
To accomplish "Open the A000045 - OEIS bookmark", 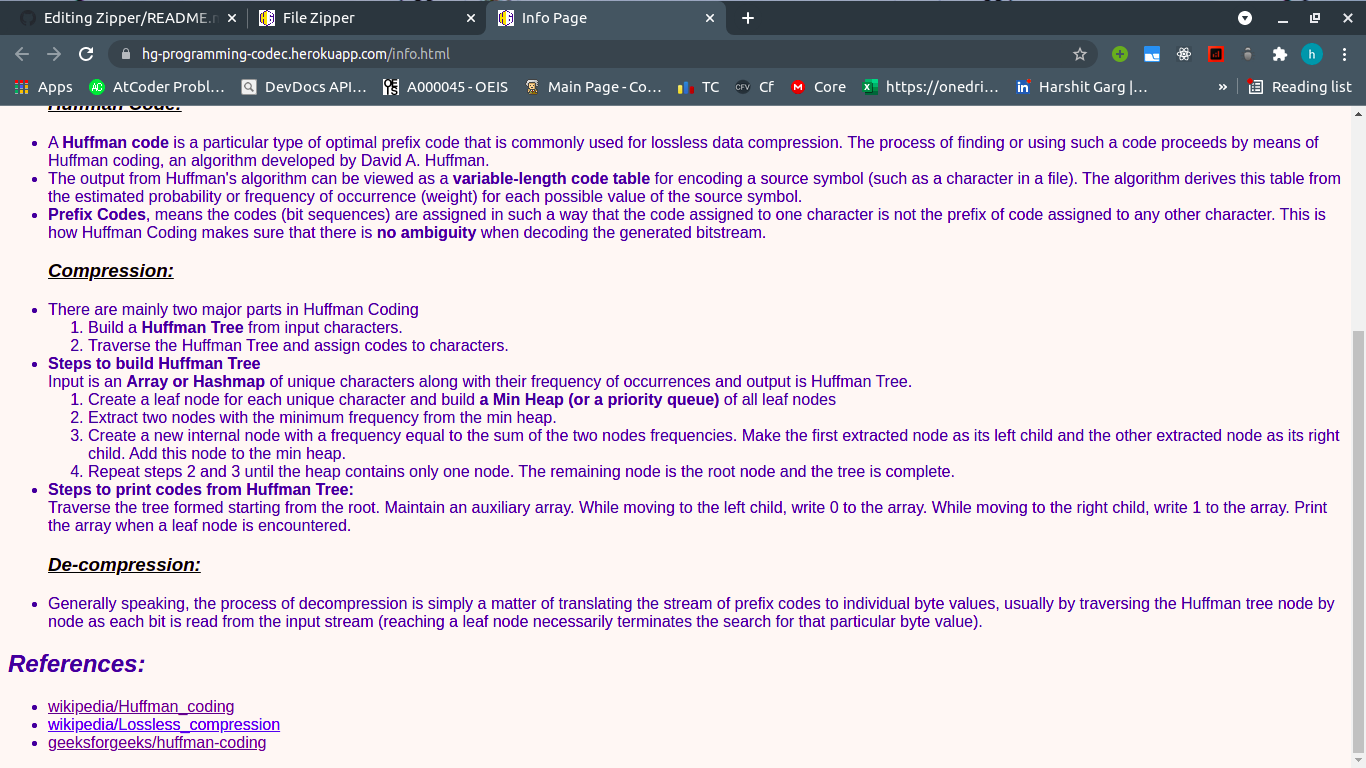I will (x=446, y=86).
